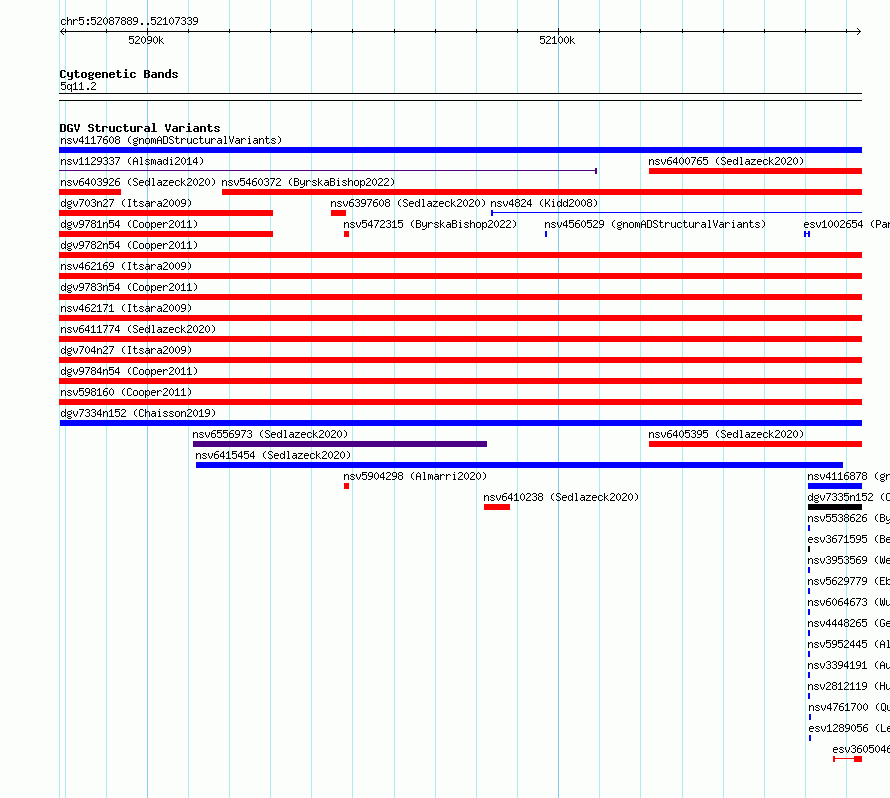Select nsv6411774 (Sedlazeck2020) label
890x798 pixels.
pyautogui.click(x=138, y=329)
